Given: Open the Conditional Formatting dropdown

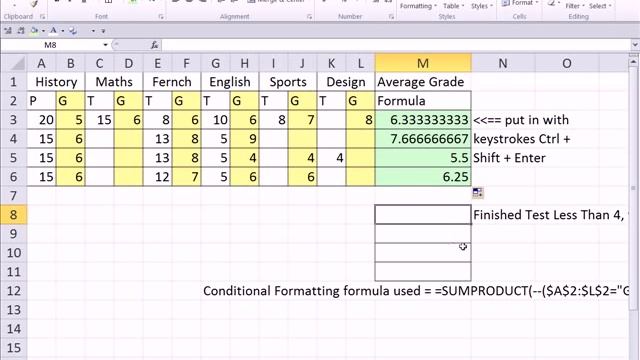Looking at the screenshot, I should 418,6.
